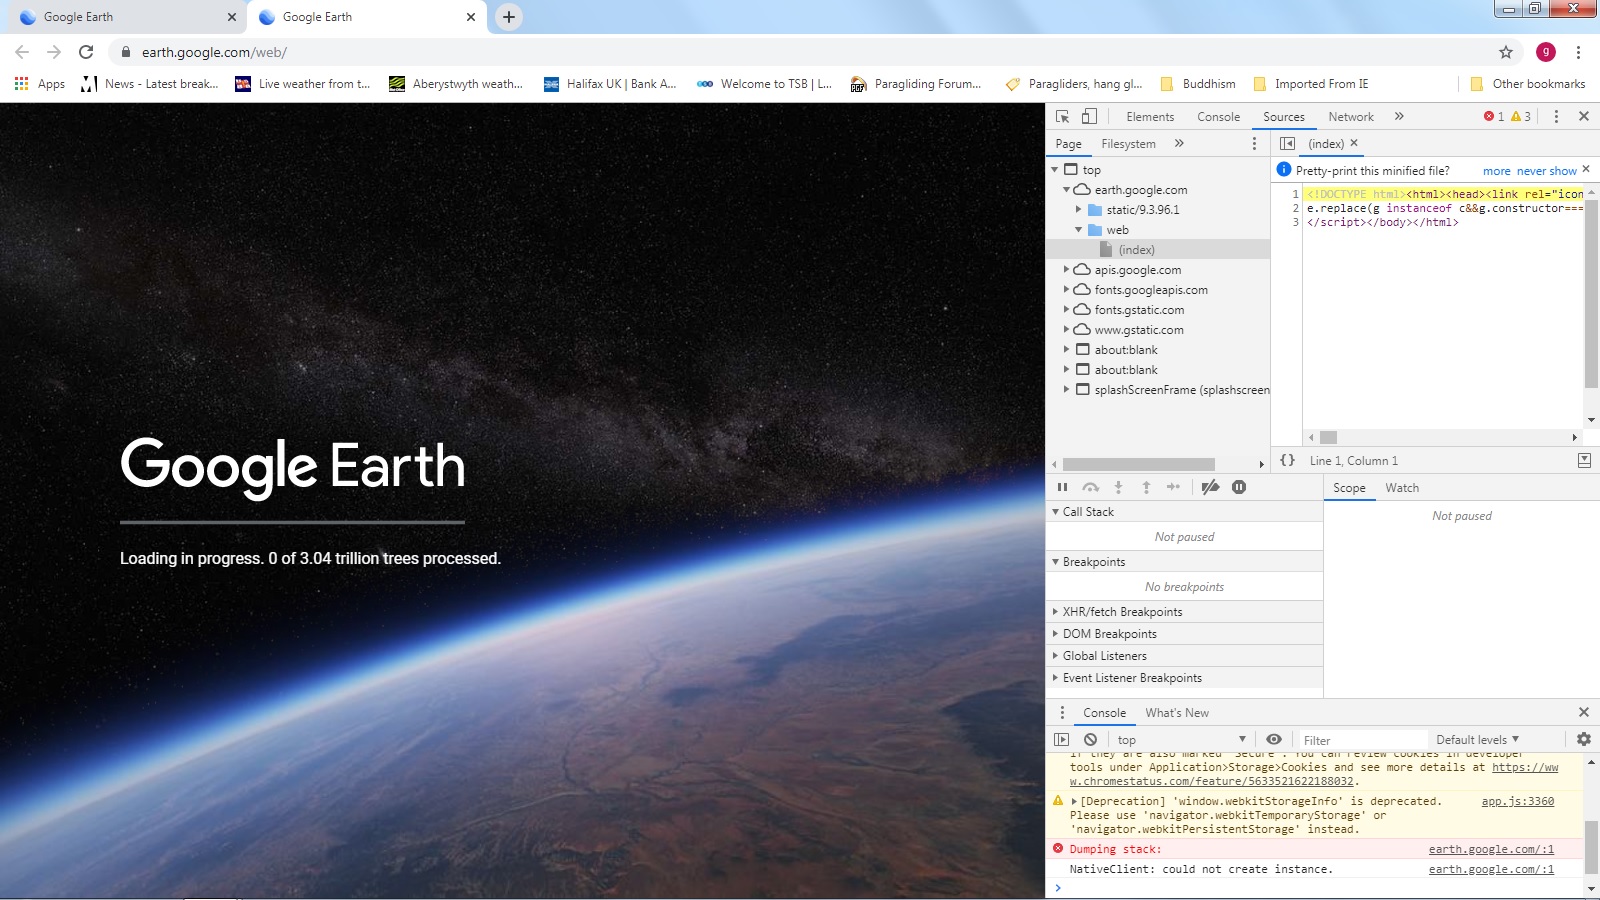Open the Watch tab
This screenshot has height=900, width=1600.
[1401, 488]
